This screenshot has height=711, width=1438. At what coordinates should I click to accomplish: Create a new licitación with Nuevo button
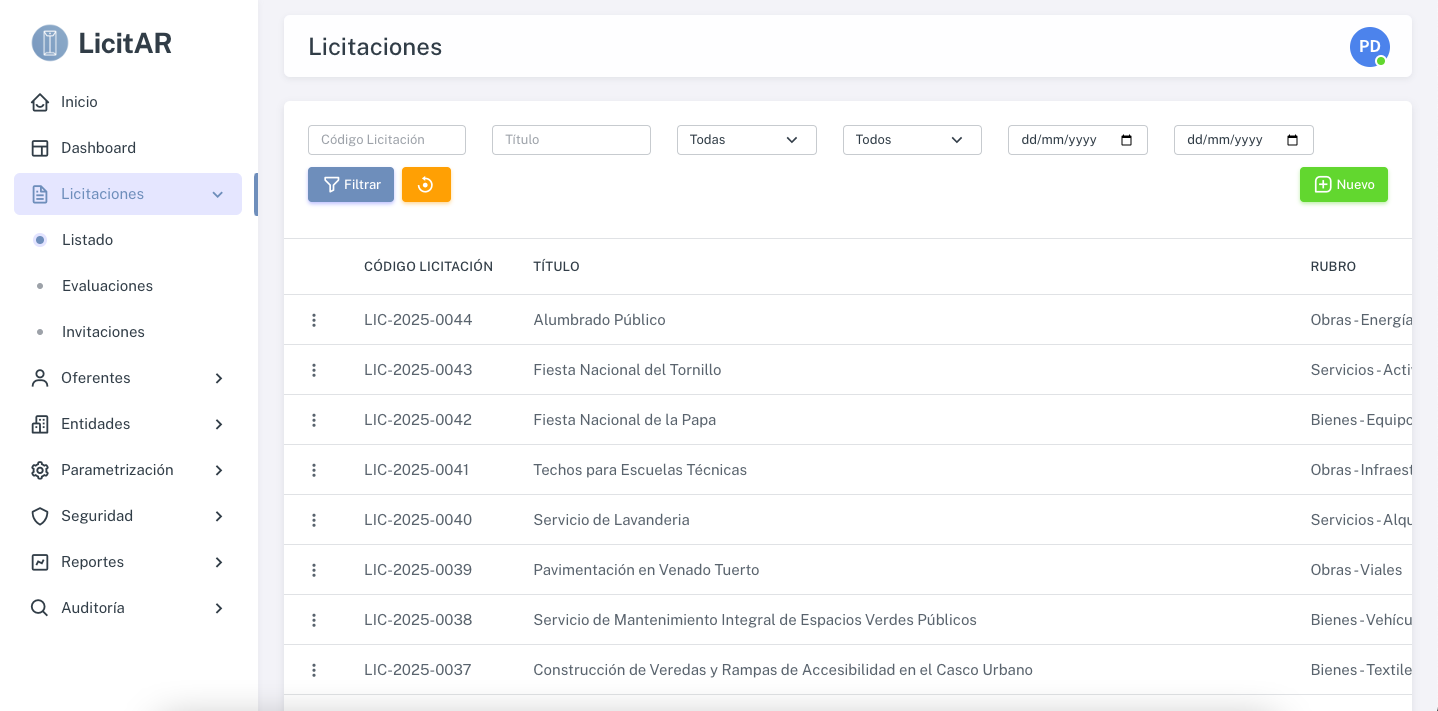[x=1344, y=185]
